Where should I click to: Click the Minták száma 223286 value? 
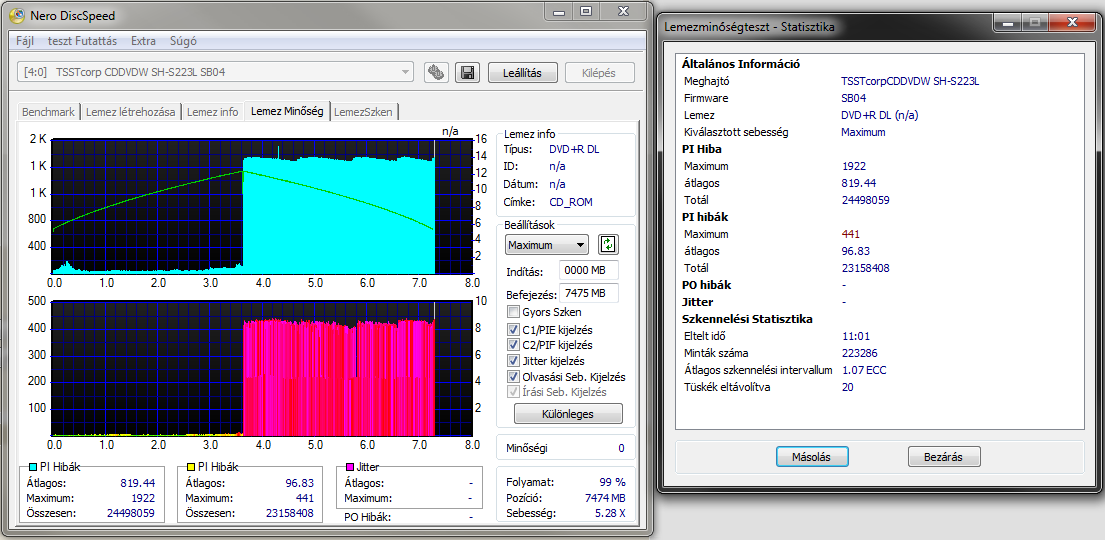tap(859, 352)
